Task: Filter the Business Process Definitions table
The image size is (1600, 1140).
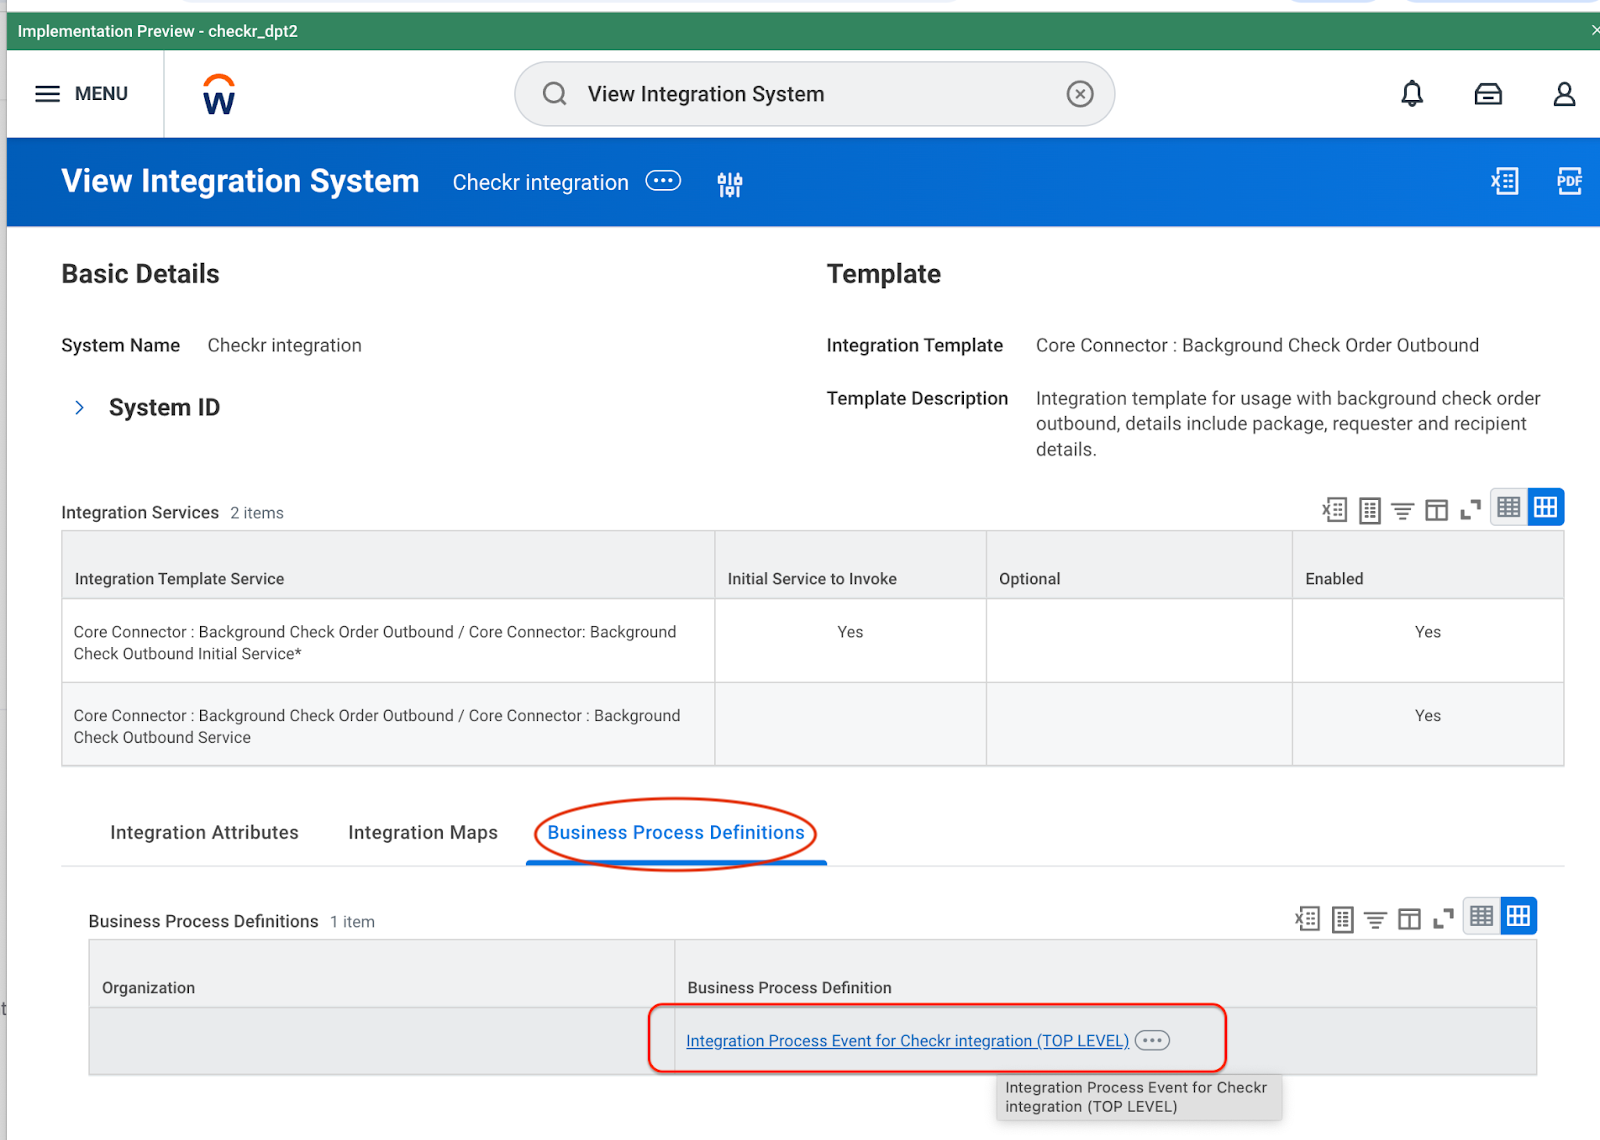Action: coord(1376,920)
